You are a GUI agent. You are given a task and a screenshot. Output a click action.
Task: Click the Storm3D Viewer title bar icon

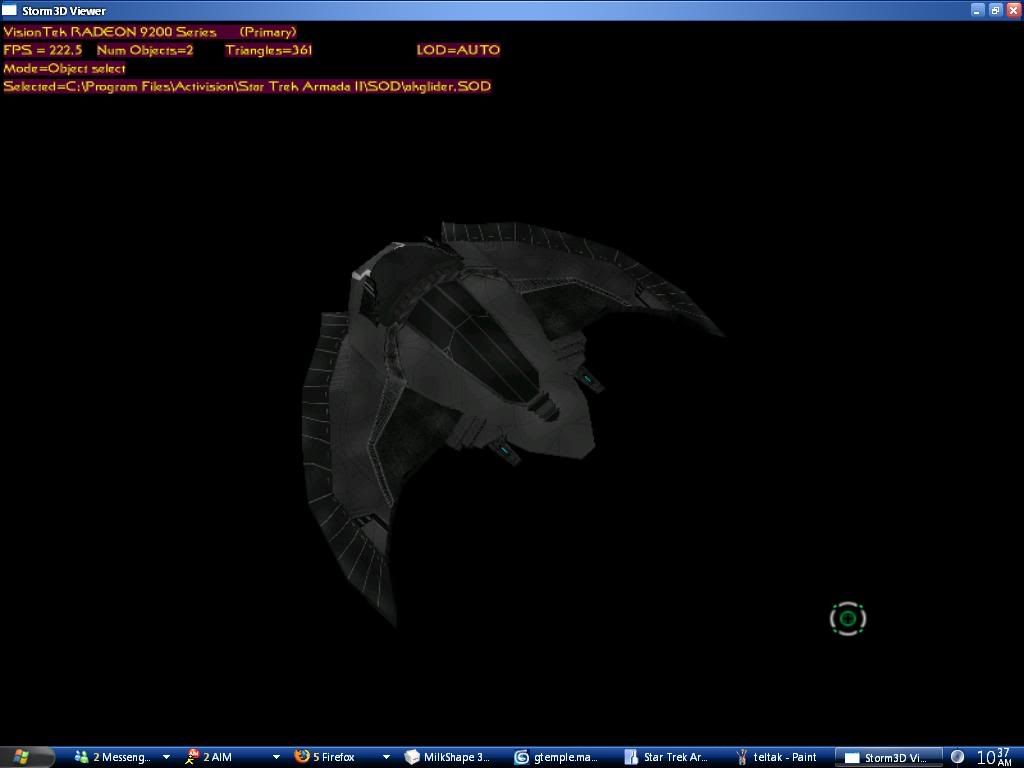click(9, 10)
